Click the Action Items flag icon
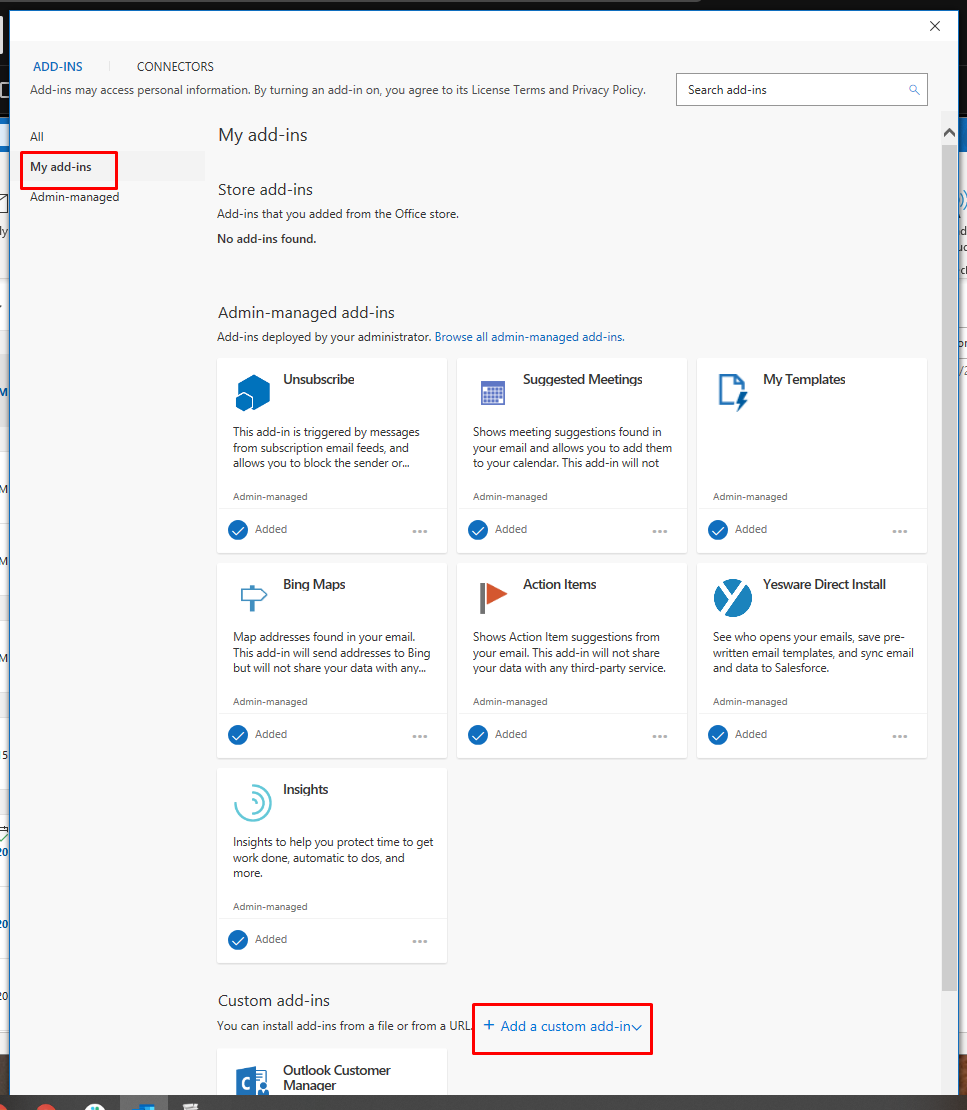 coord(493,598)
